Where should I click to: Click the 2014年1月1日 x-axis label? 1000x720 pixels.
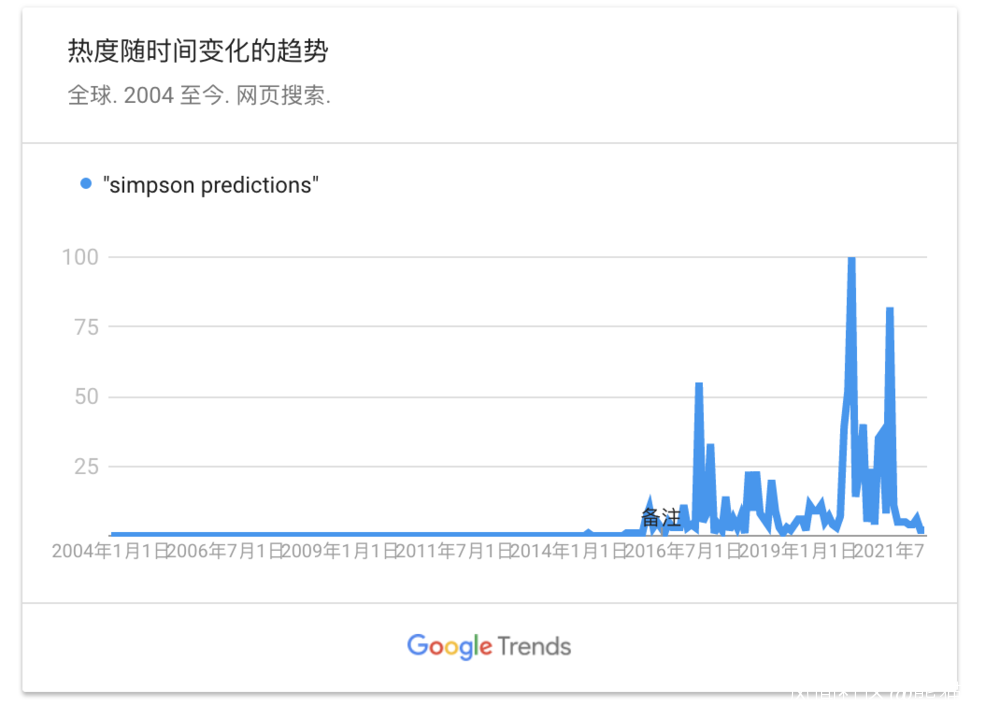(567, 551)
